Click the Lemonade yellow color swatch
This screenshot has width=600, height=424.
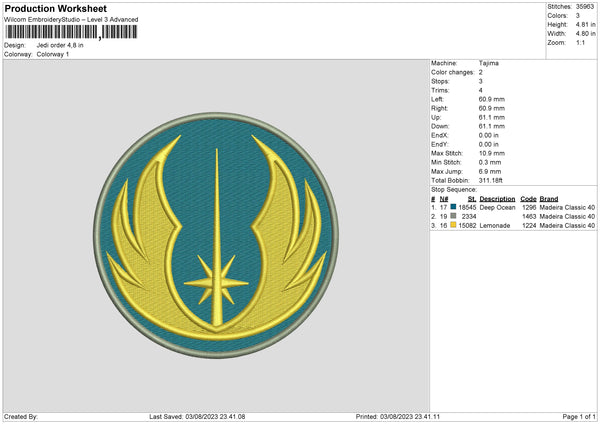click(453, 225)
